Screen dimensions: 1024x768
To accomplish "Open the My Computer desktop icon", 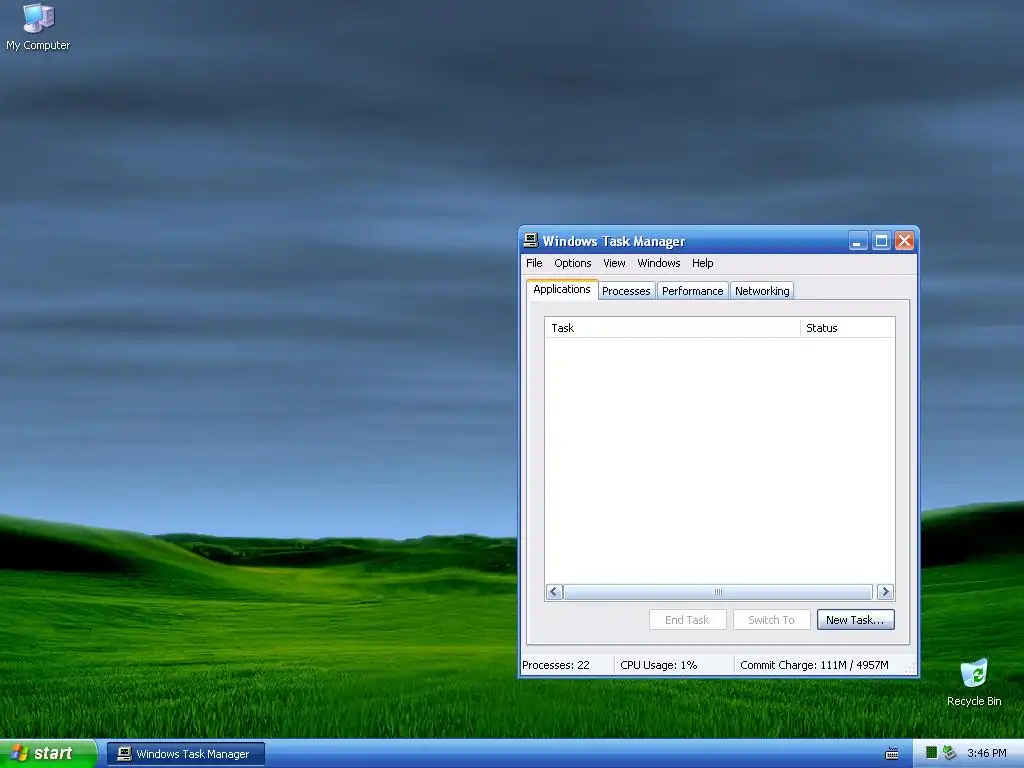I will pos(38,26).
